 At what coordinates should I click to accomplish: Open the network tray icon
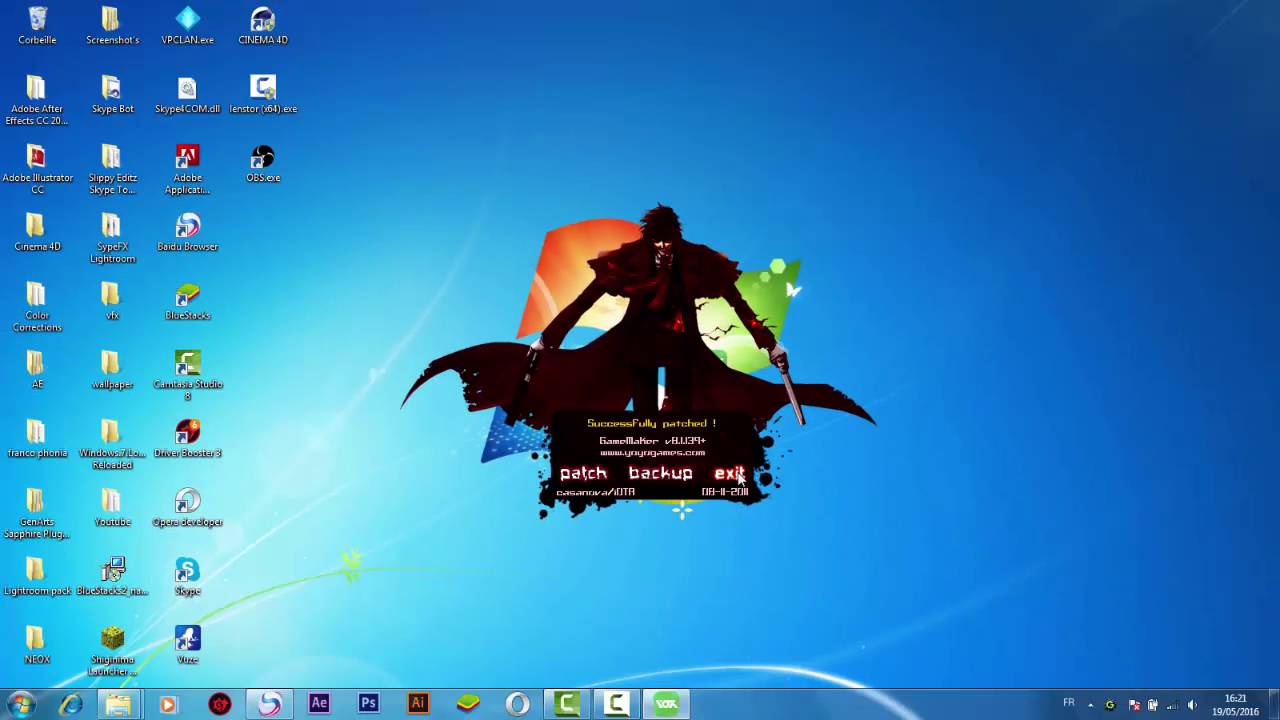(1172, 705)
